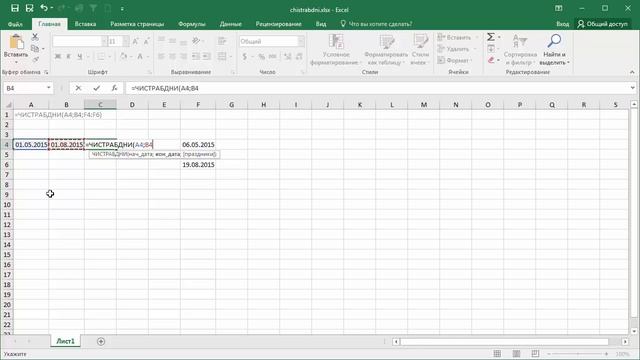Switch to the Рецензирование tab
The image size is (640, 360).
tap(279, 24)
